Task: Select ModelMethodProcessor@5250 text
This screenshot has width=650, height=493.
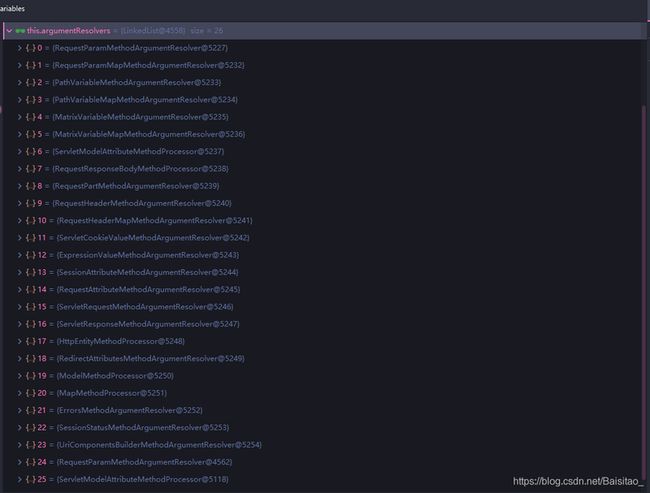Action: coord(115,376)
